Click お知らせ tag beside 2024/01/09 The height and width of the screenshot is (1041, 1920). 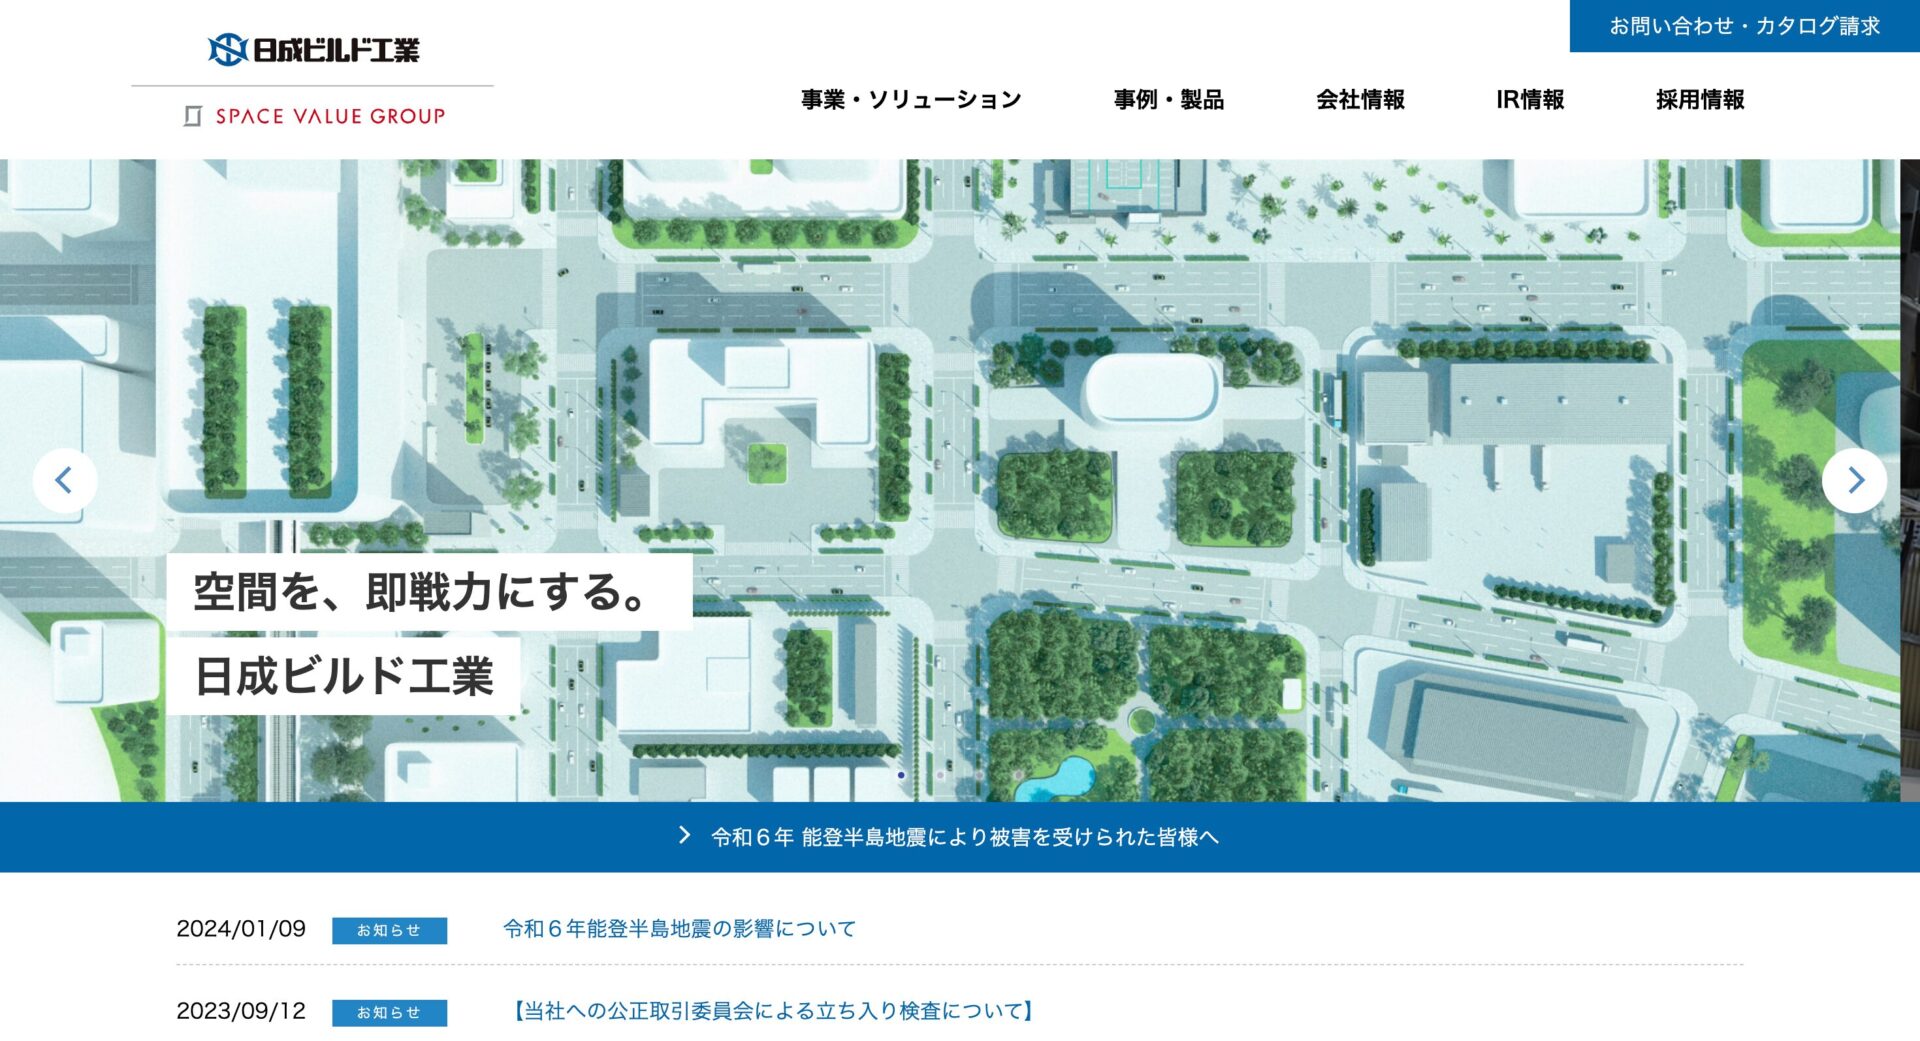pyautogui.click(x=389, y=930)
